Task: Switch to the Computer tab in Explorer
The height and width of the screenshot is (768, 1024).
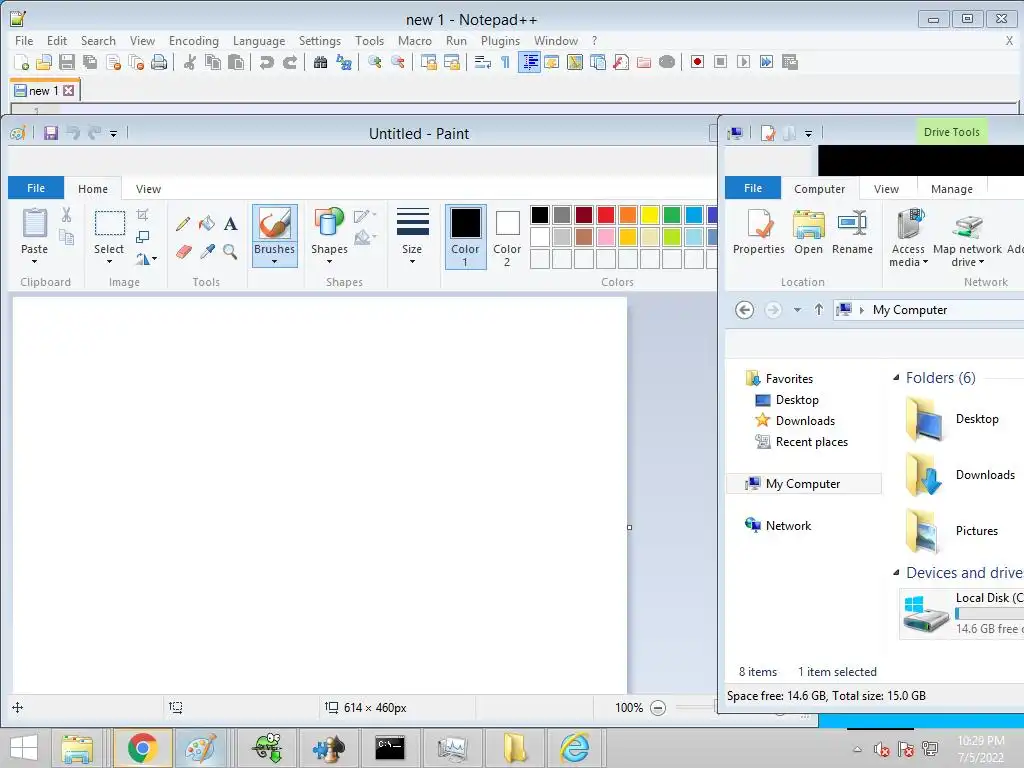Action: [819, 189]
